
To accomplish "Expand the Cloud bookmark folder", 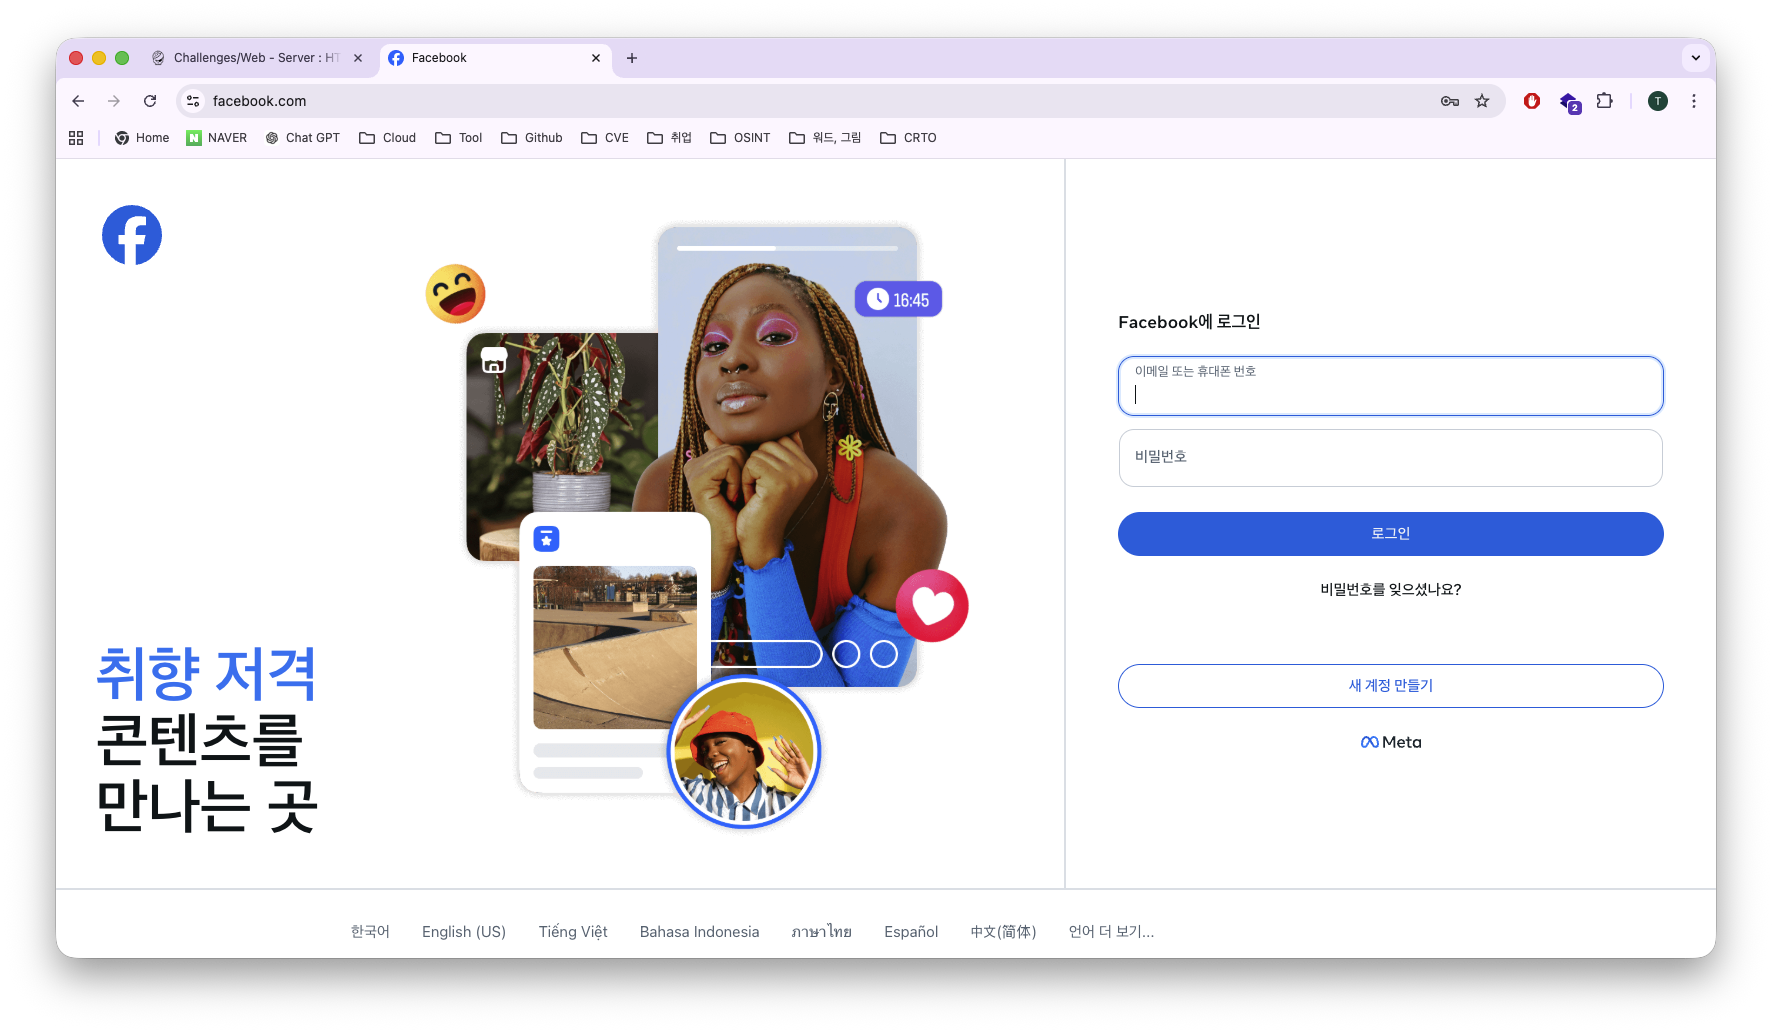I will tap(388, 138).
